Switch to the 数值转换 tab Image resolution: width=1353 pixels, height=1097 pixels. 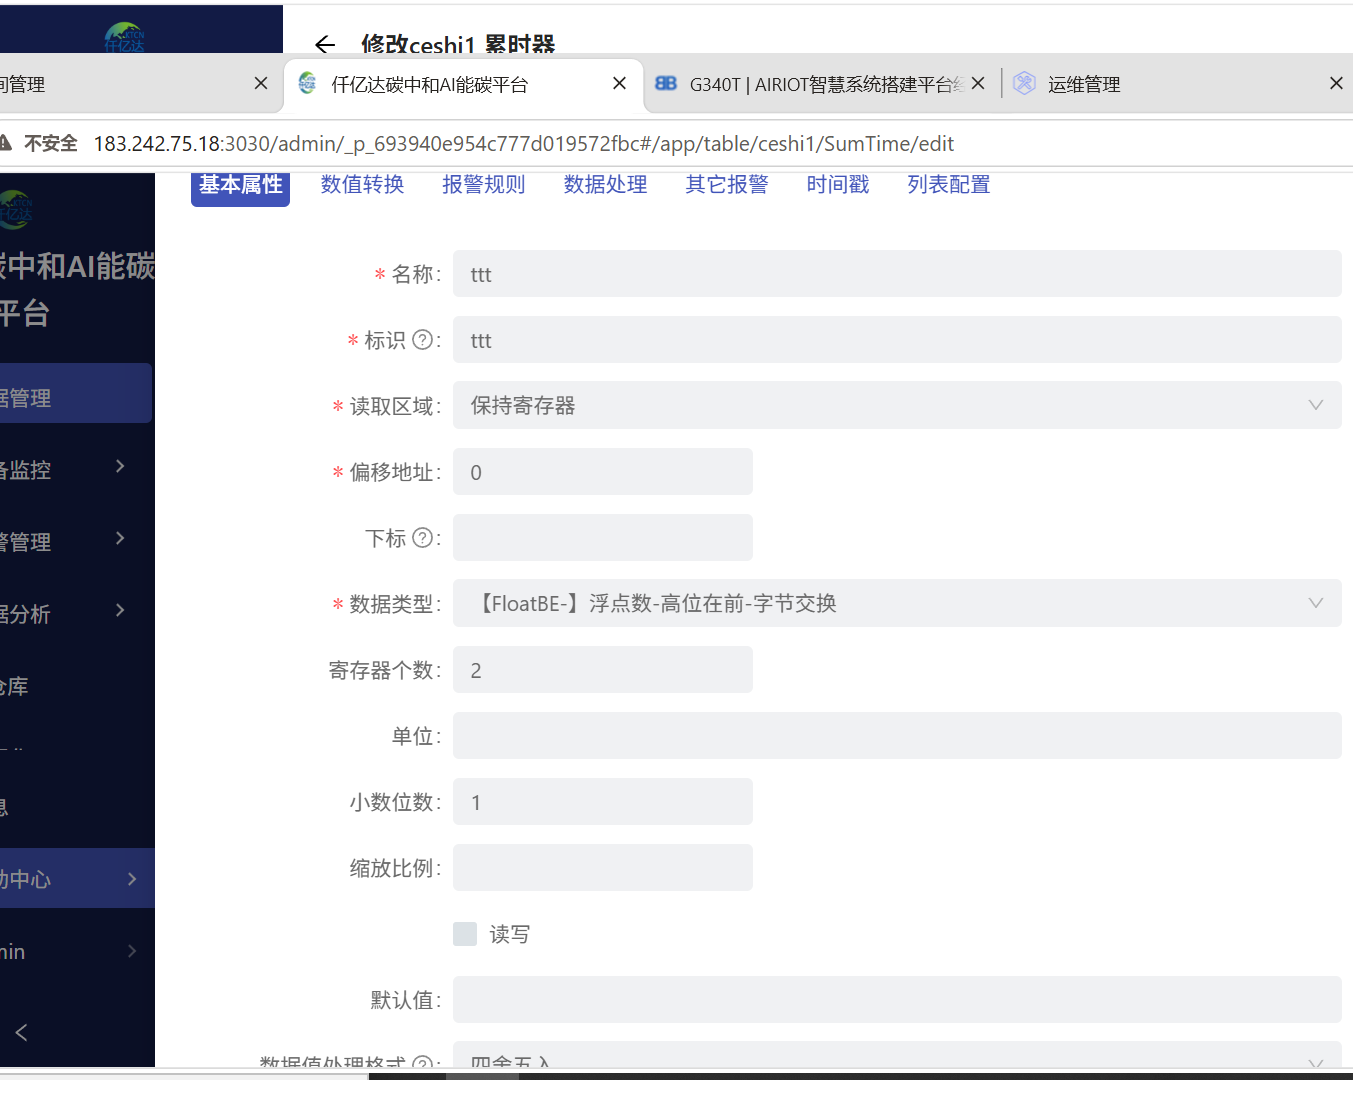point(362,185)
